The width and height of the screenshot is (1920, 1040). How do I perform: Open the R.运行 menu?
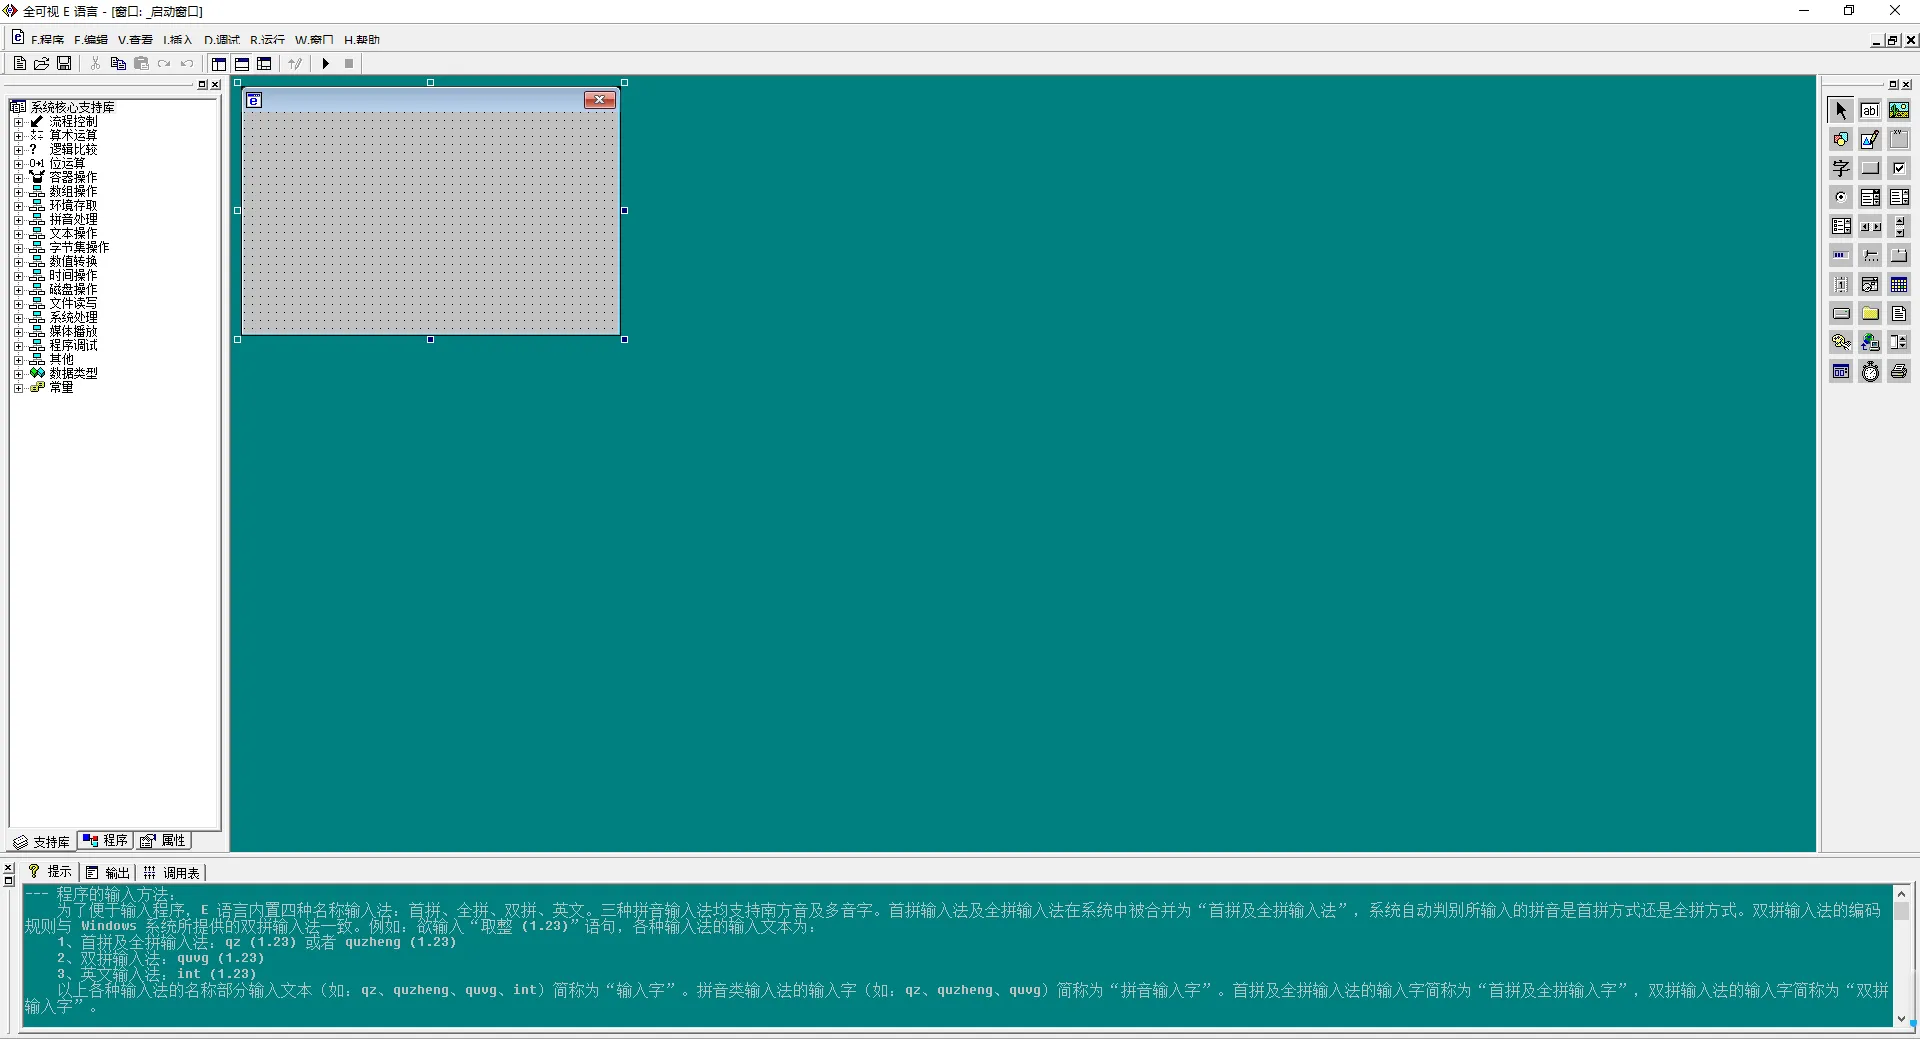point(267,40)
